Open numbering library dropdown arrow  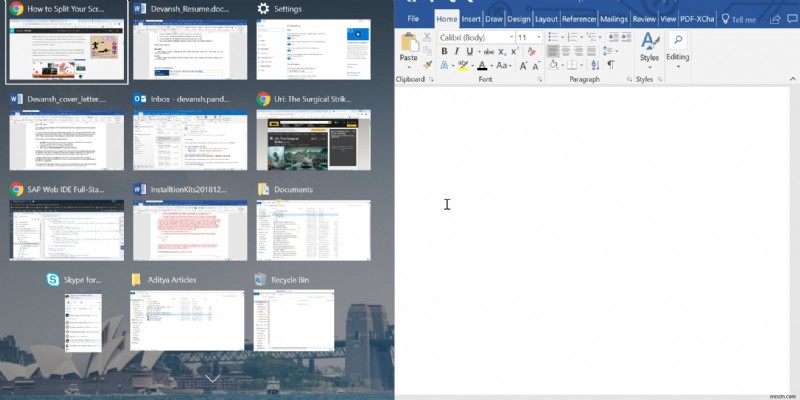pyautogui.click(x=582, y=37)
